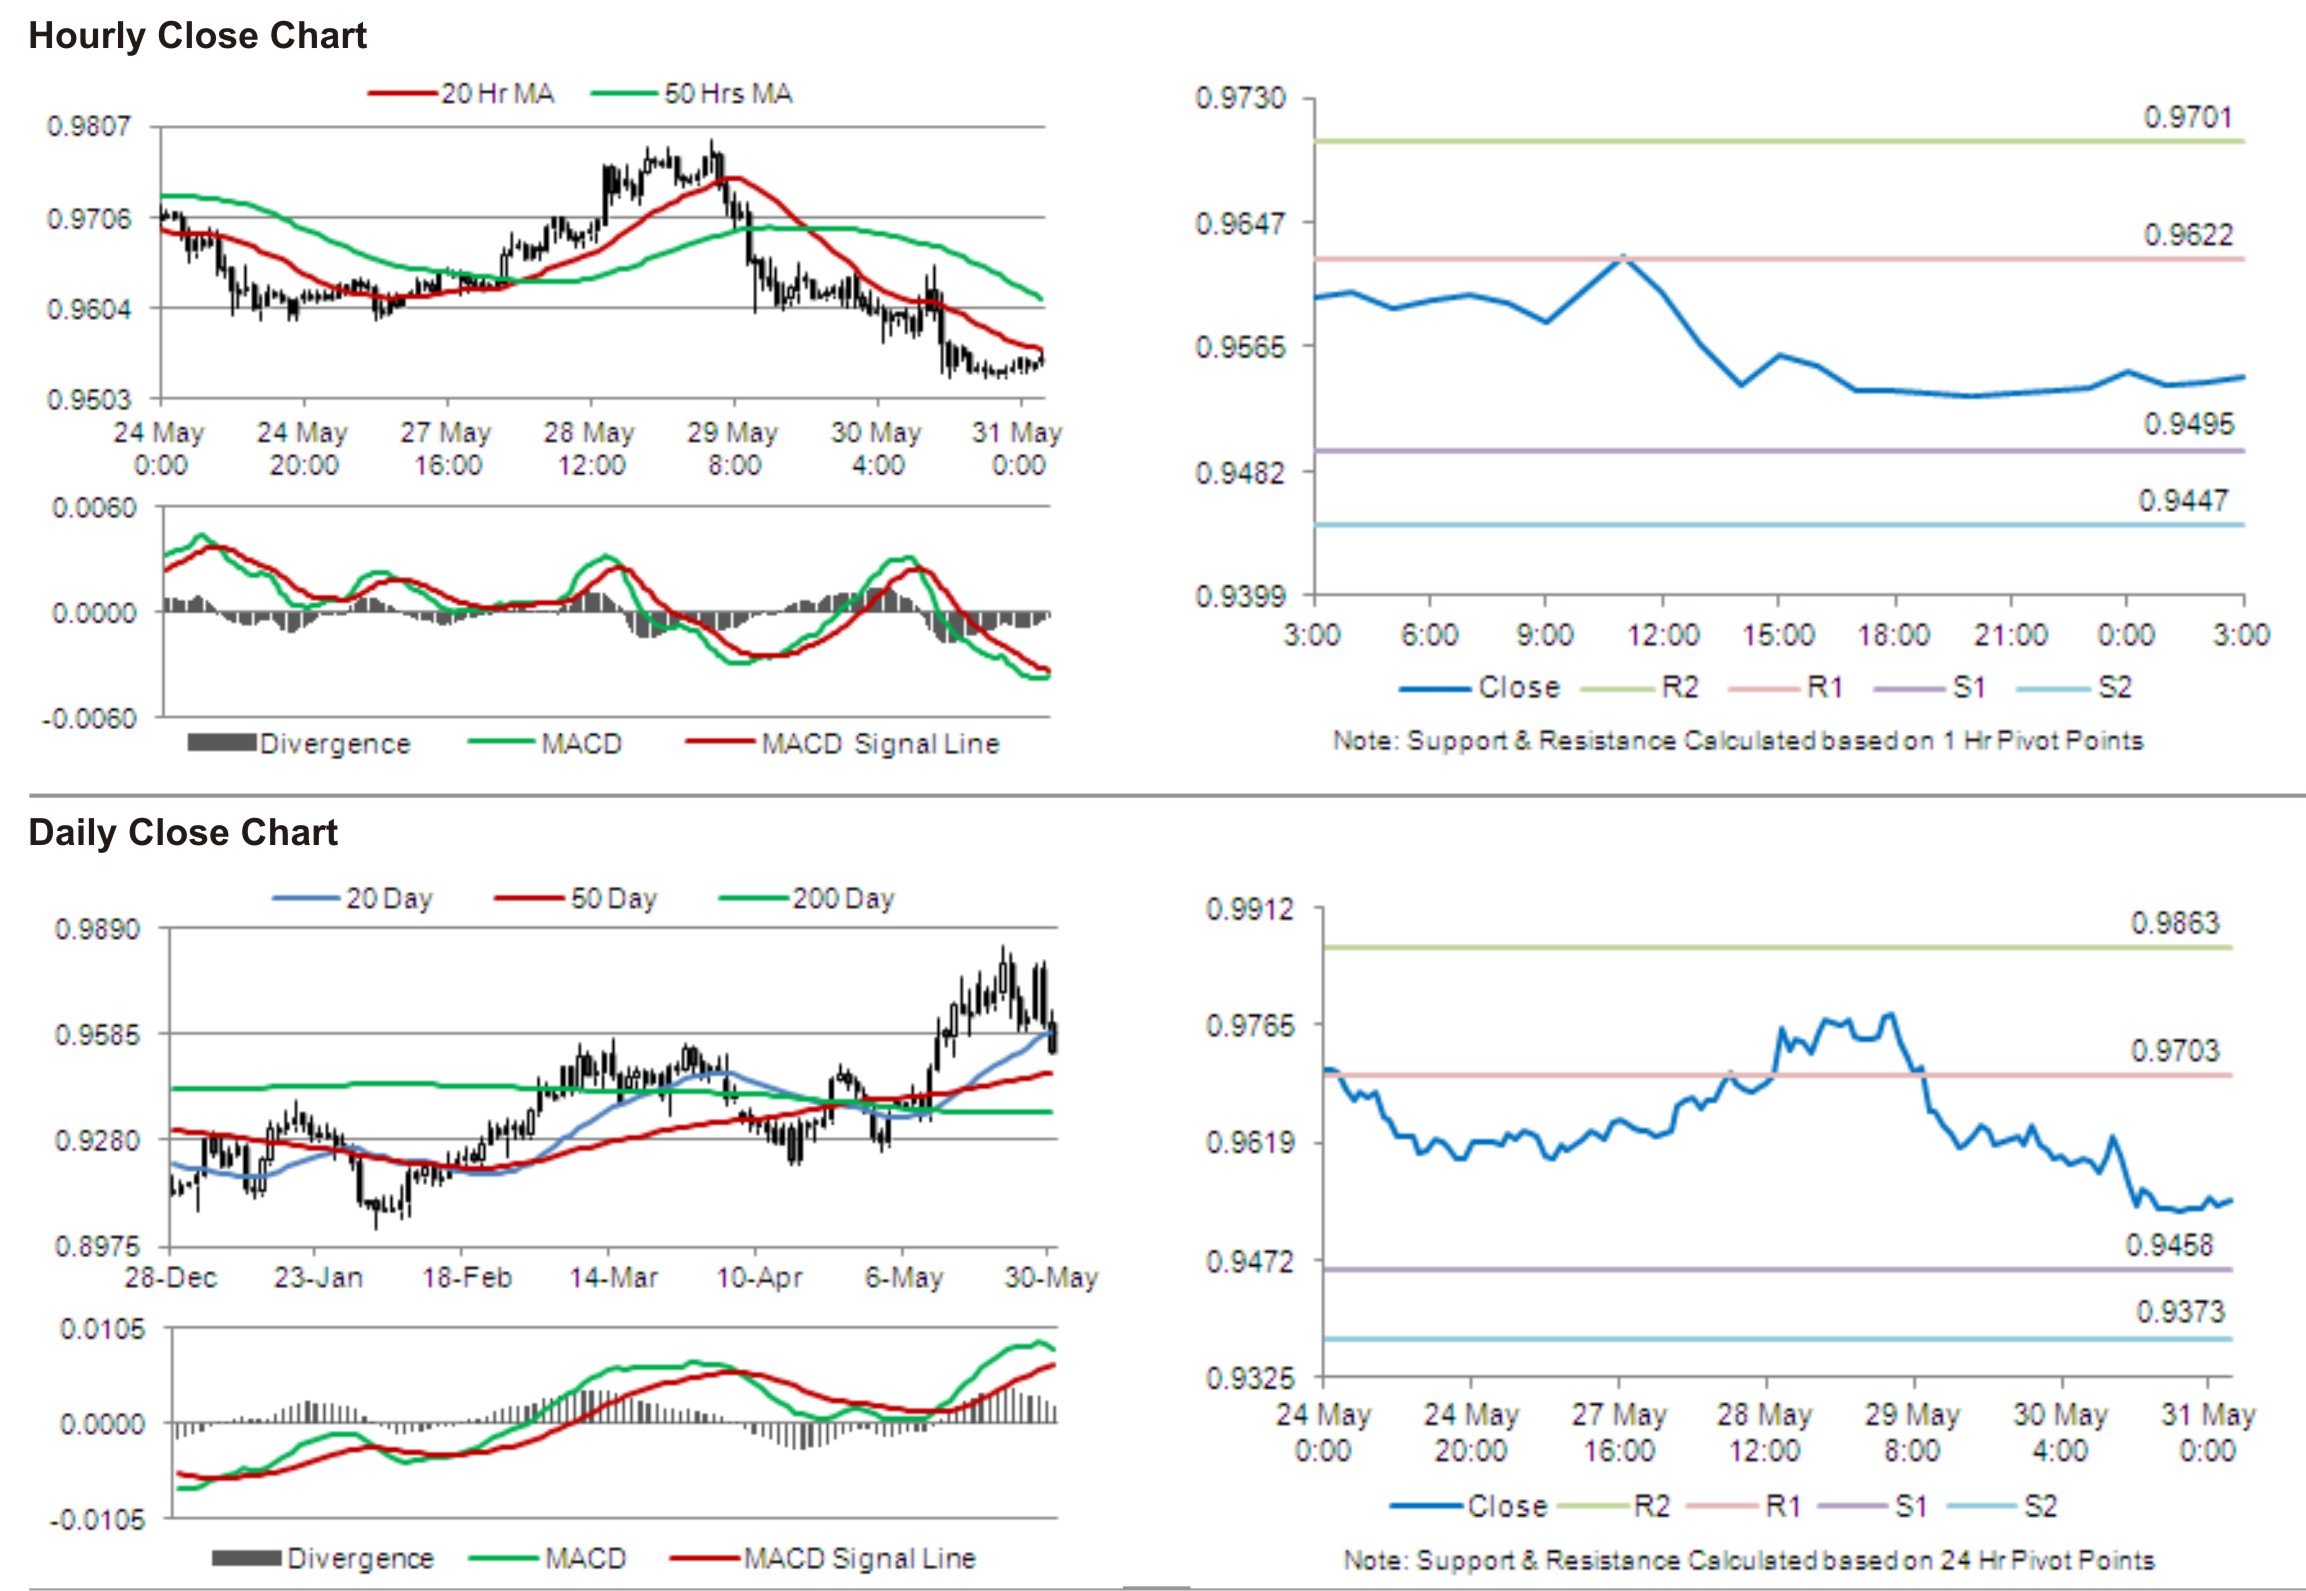Select the 0.9703 R1 resistance value

[2175, 1051]
